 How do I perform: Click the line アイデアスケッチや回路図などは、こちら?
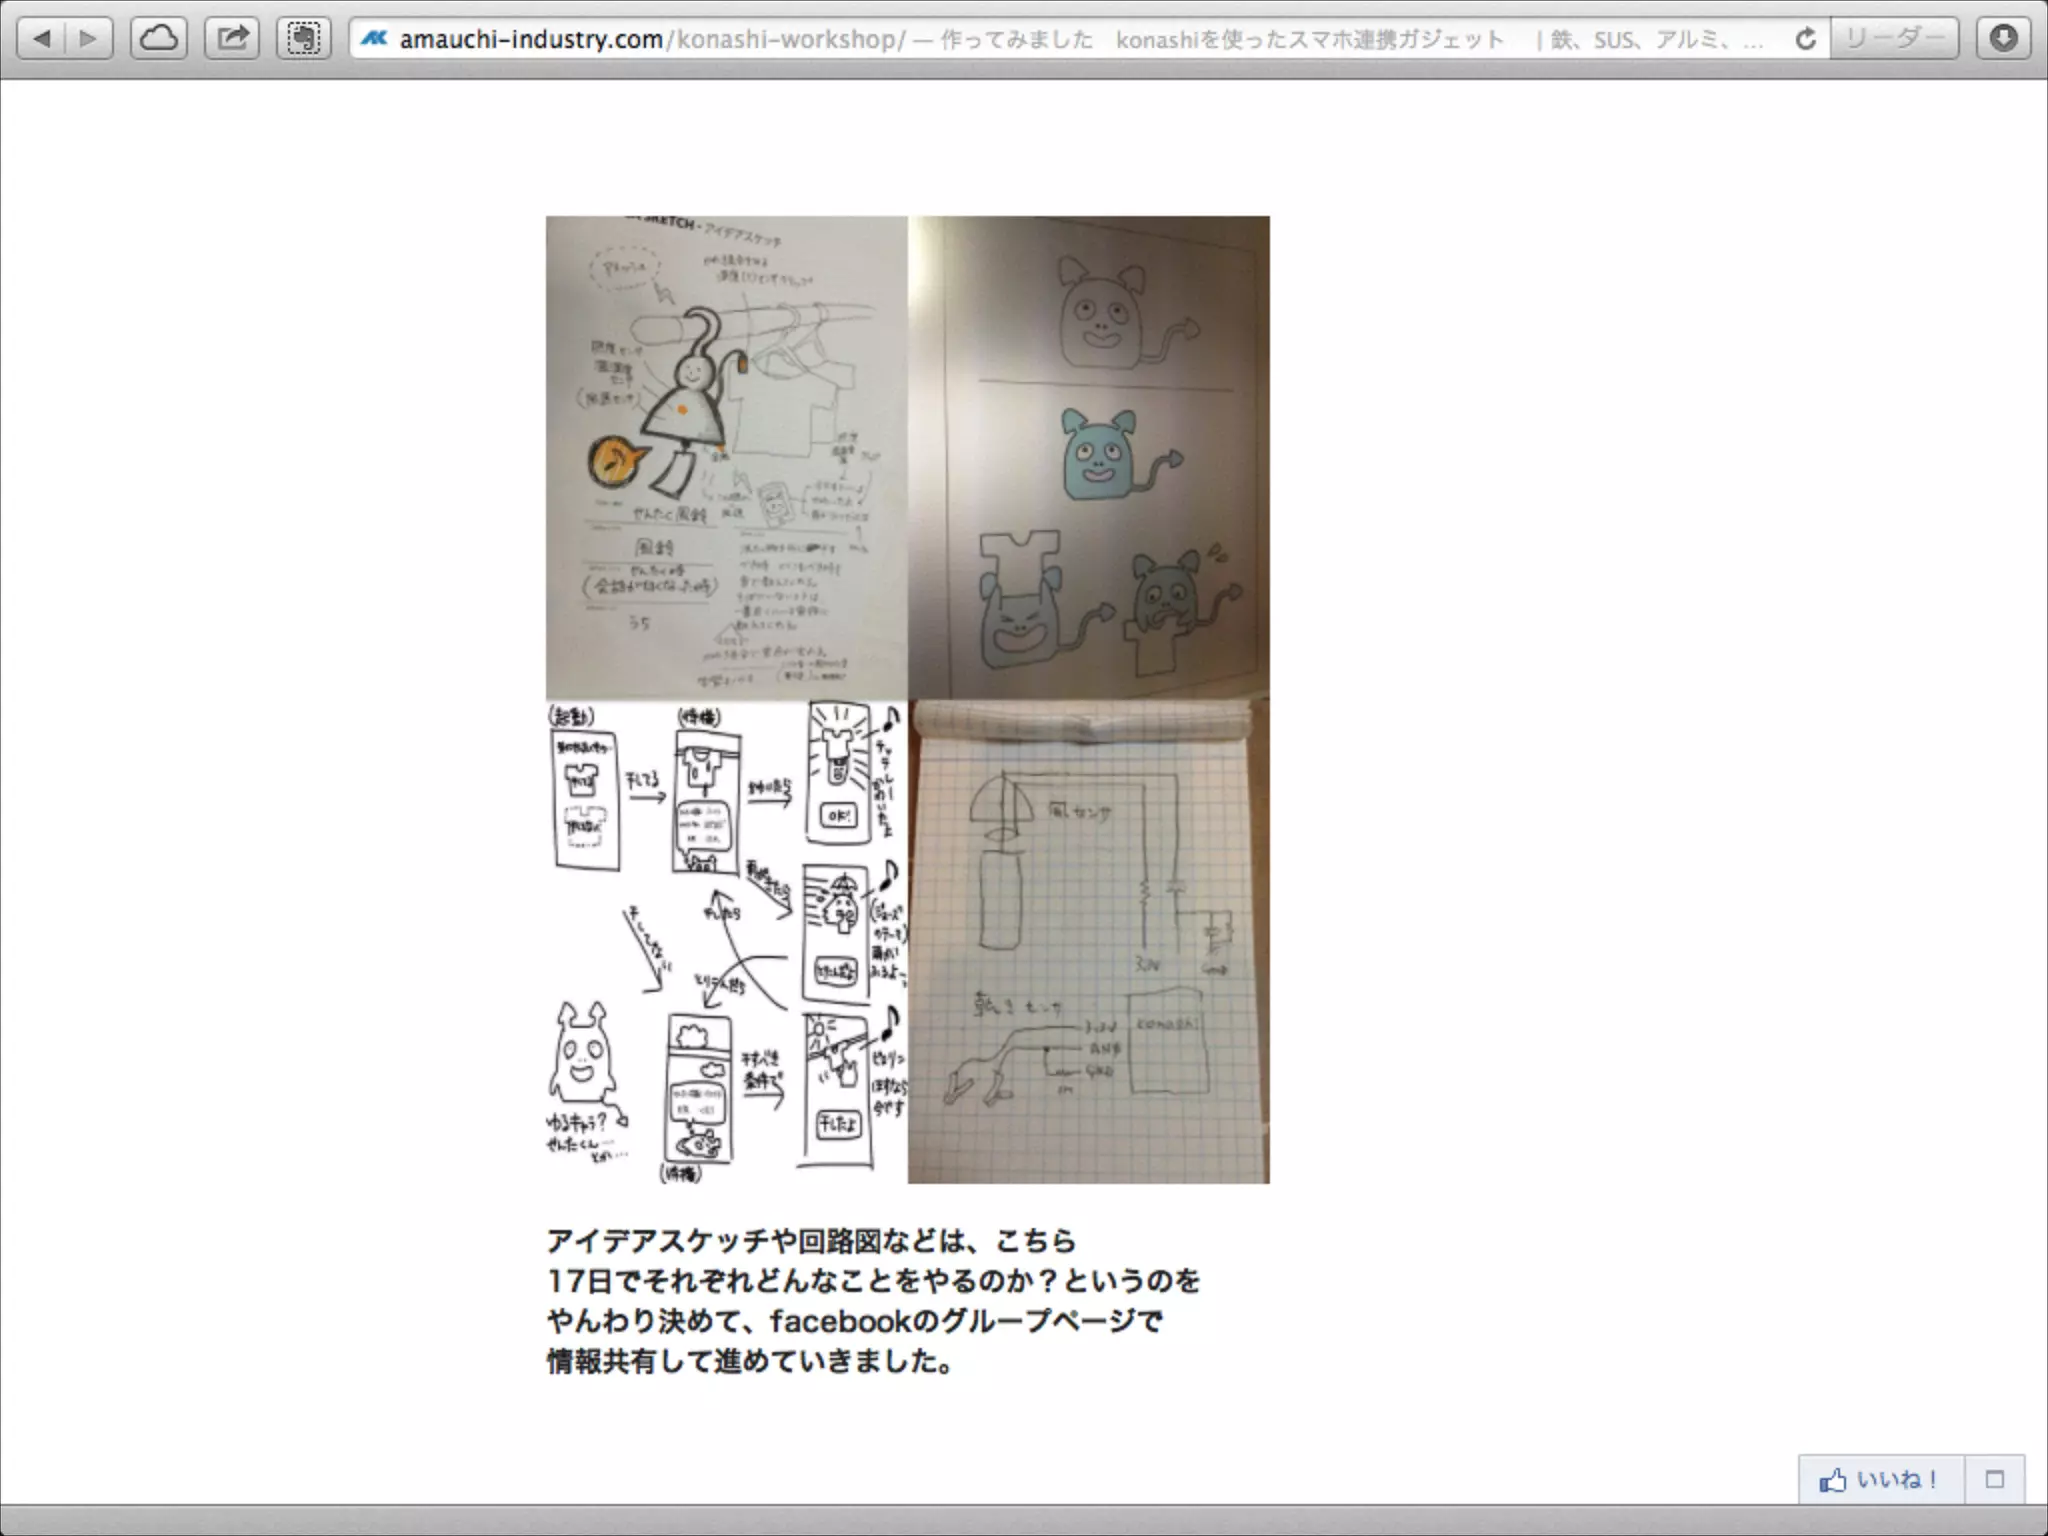point(810,1241)
